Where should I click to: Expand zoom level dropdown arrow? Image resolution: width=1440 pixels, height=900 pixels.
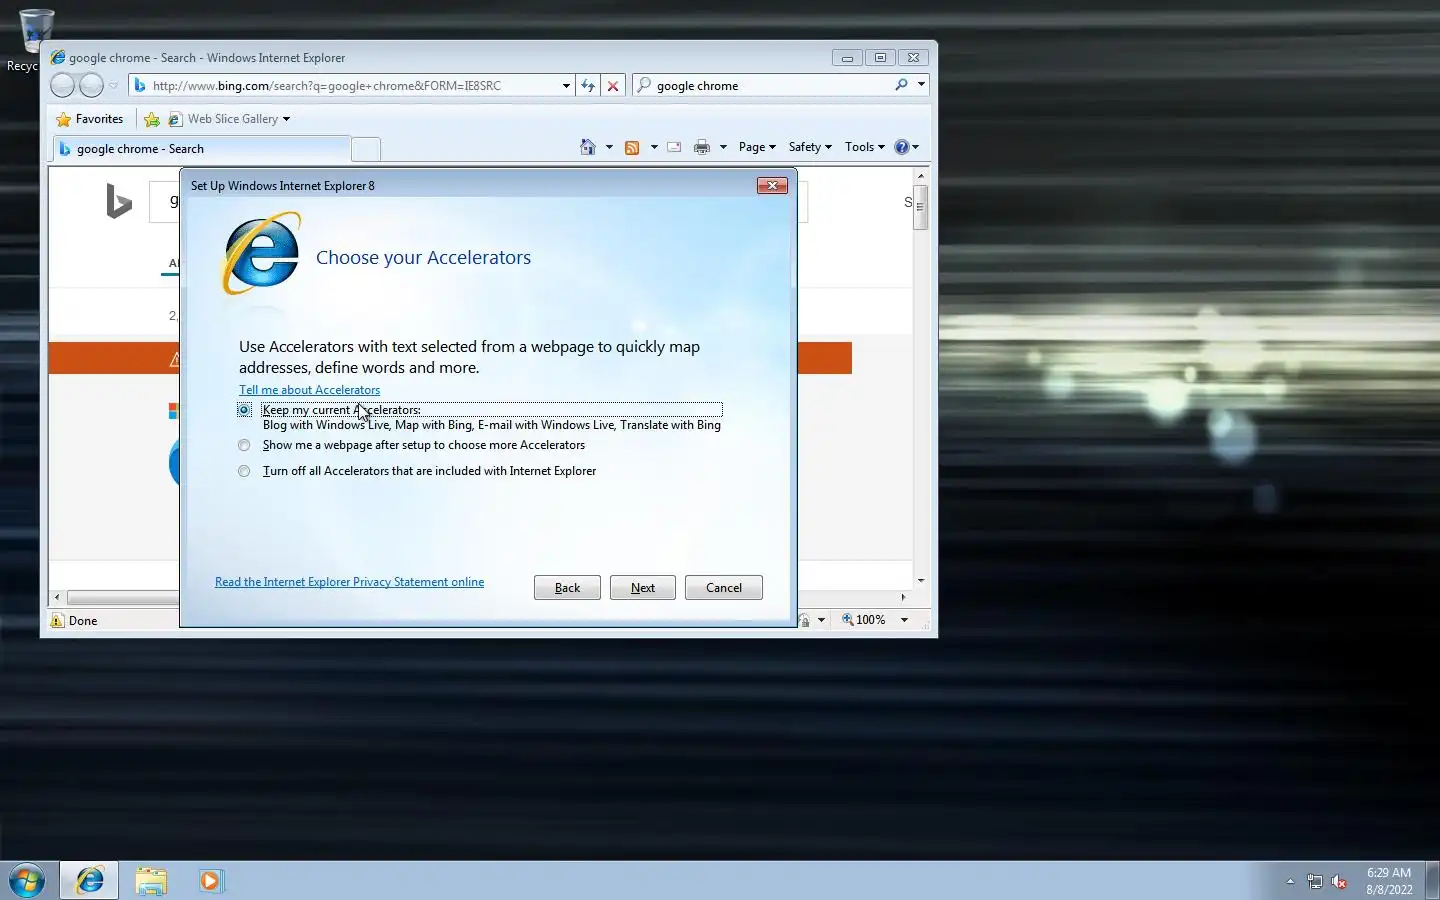pyautogui.click(x=904, y=620)
